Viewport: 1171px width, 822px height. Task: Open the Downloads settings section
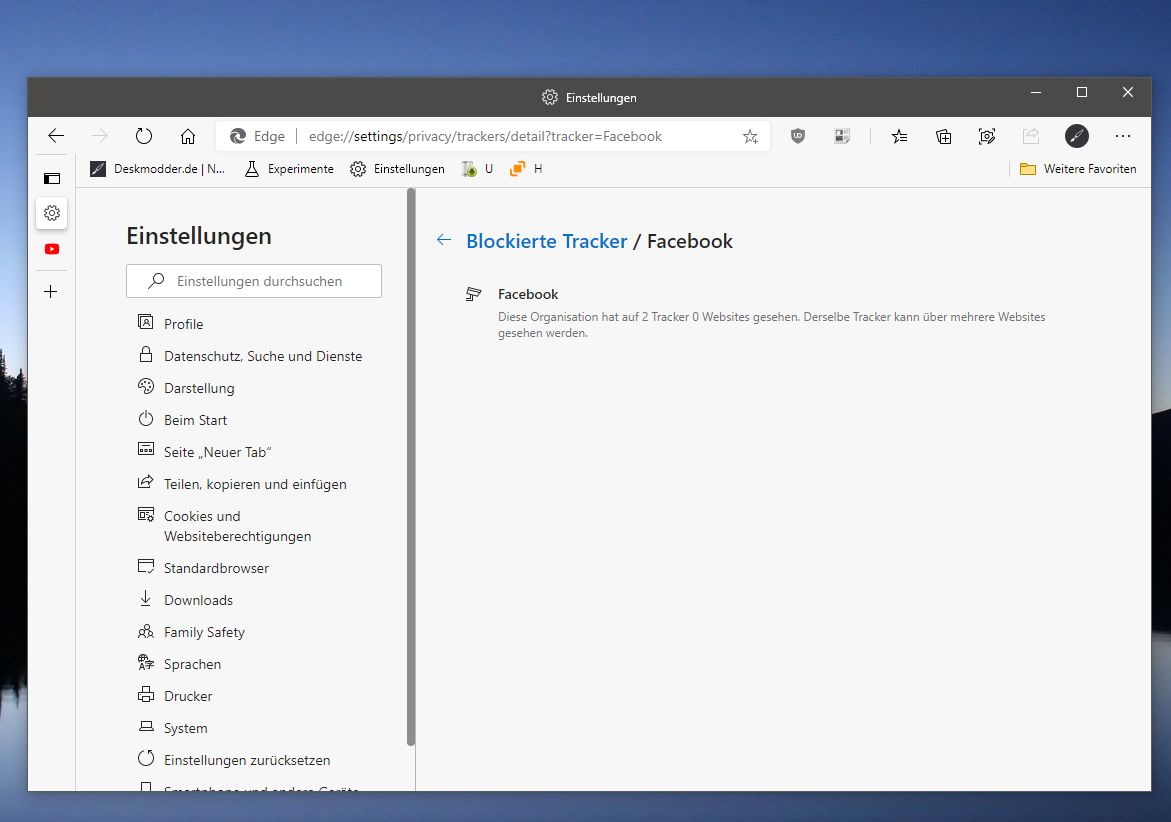pos(199,600)
